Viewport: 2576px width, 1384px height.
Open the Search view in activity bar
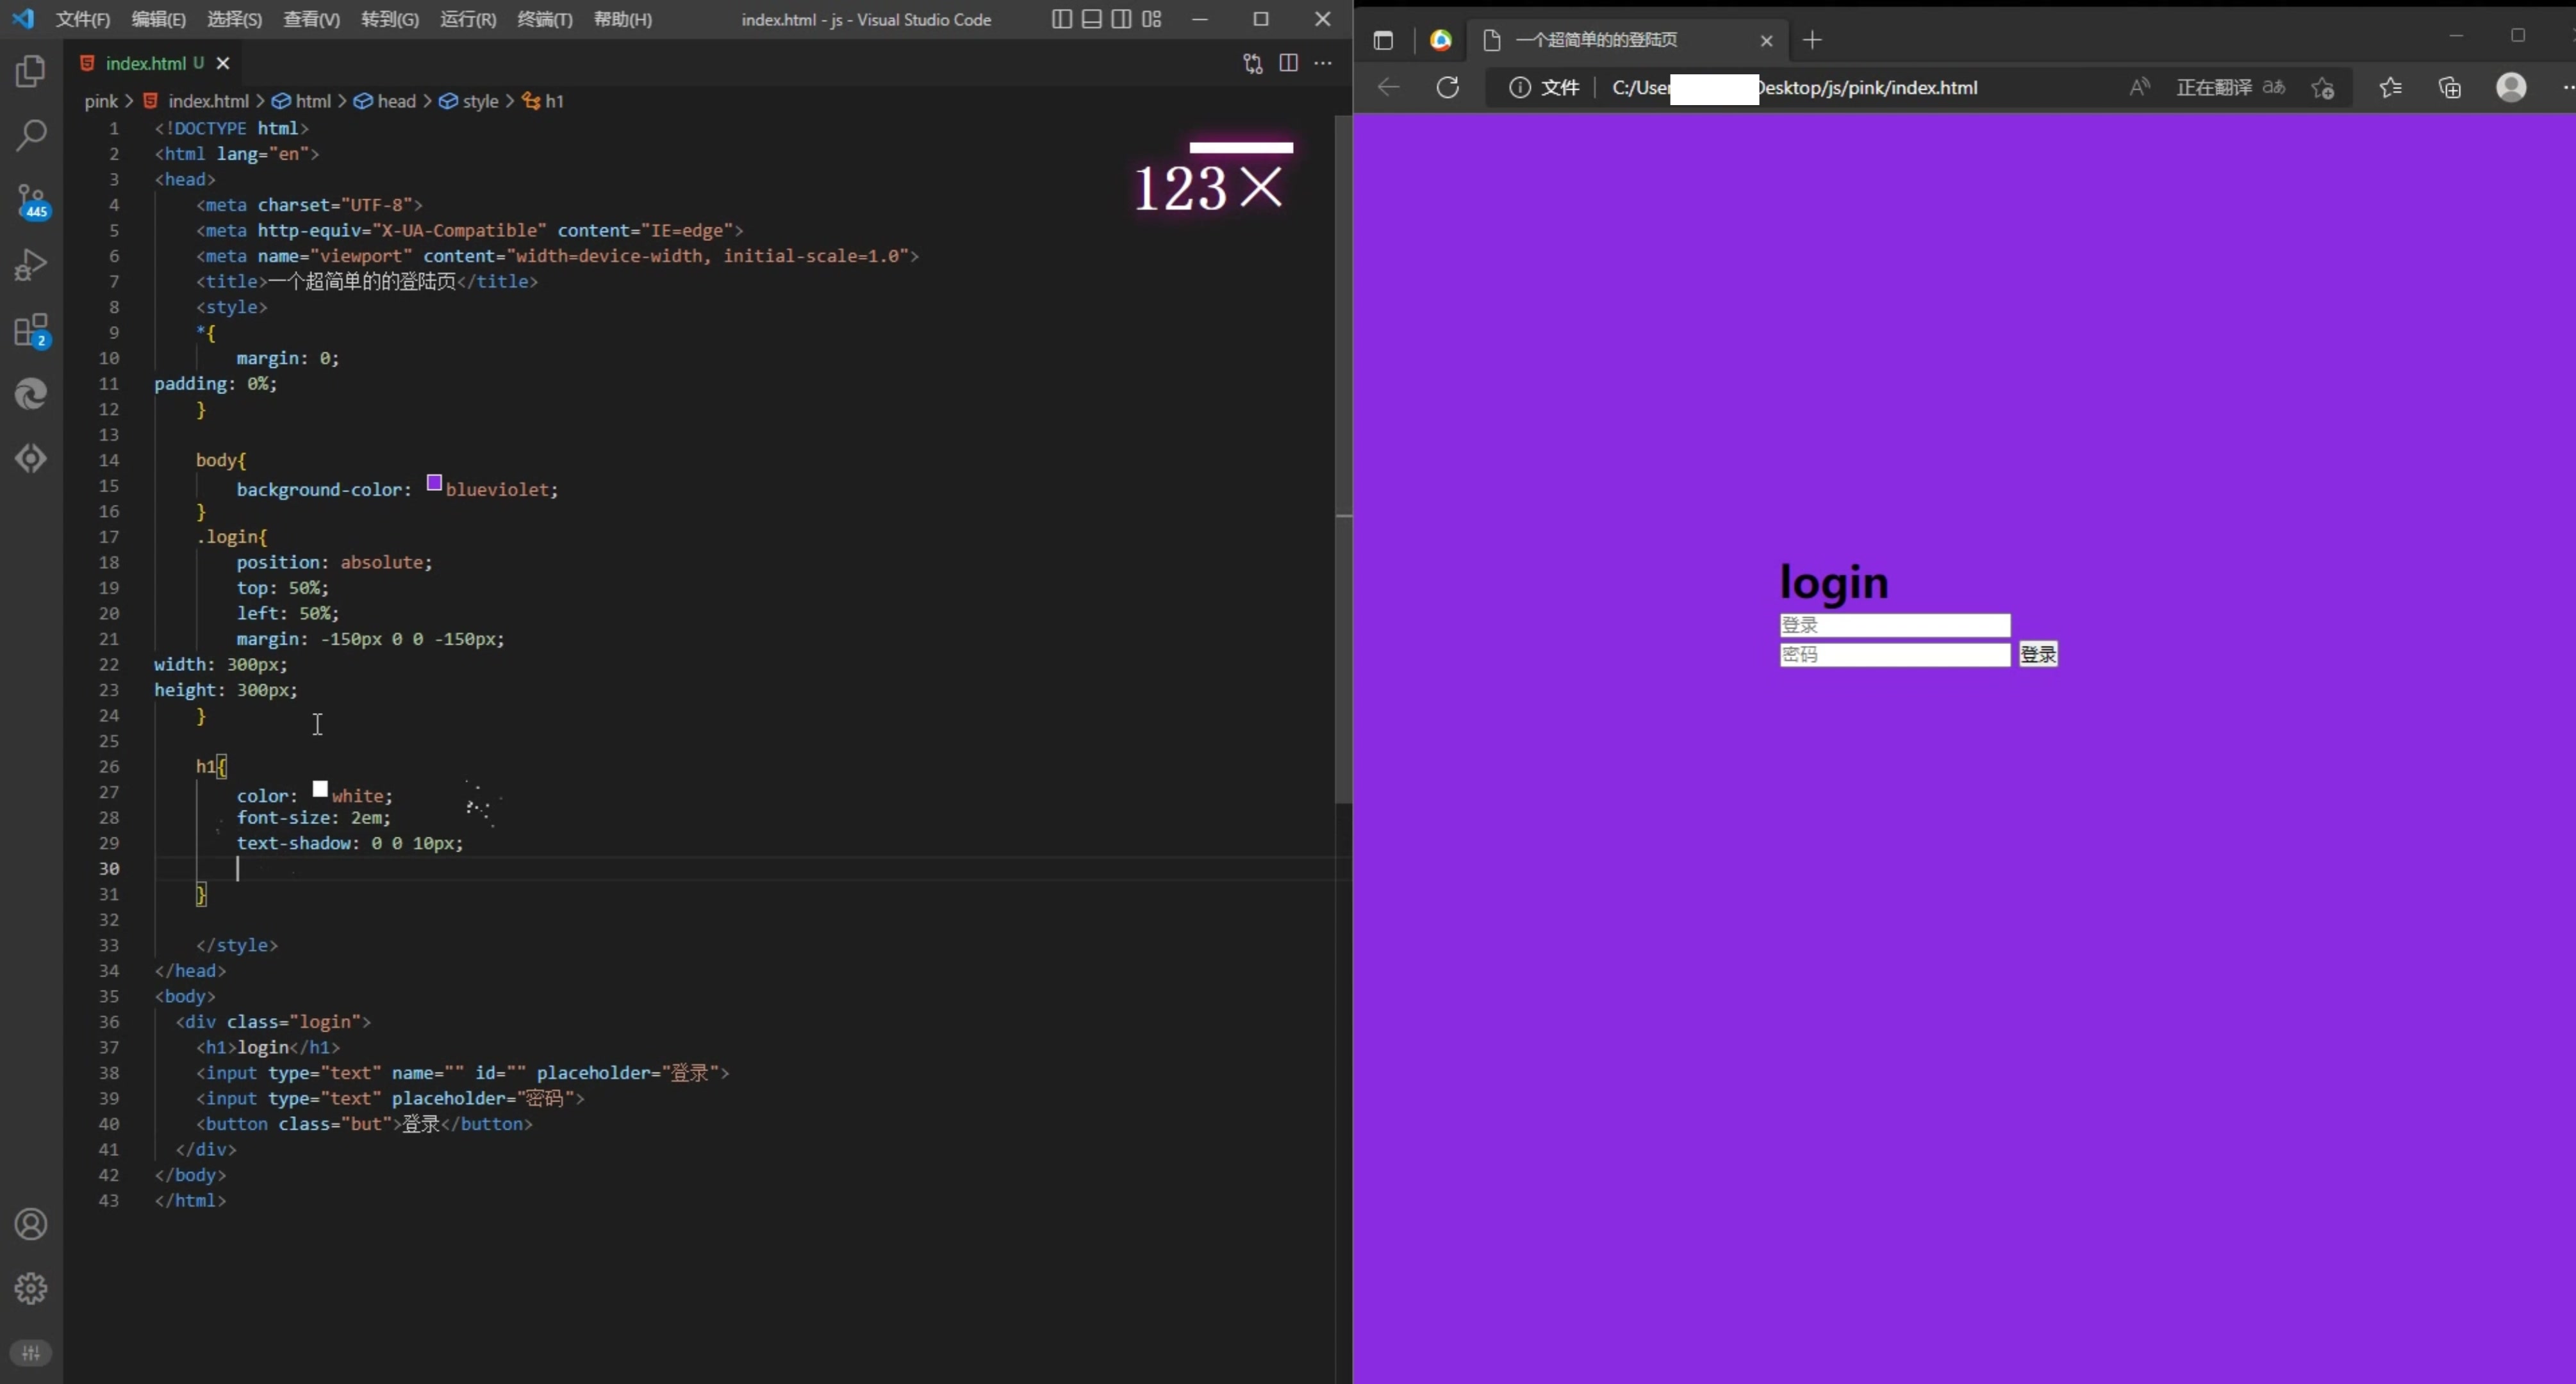click(x=31, y=135)
